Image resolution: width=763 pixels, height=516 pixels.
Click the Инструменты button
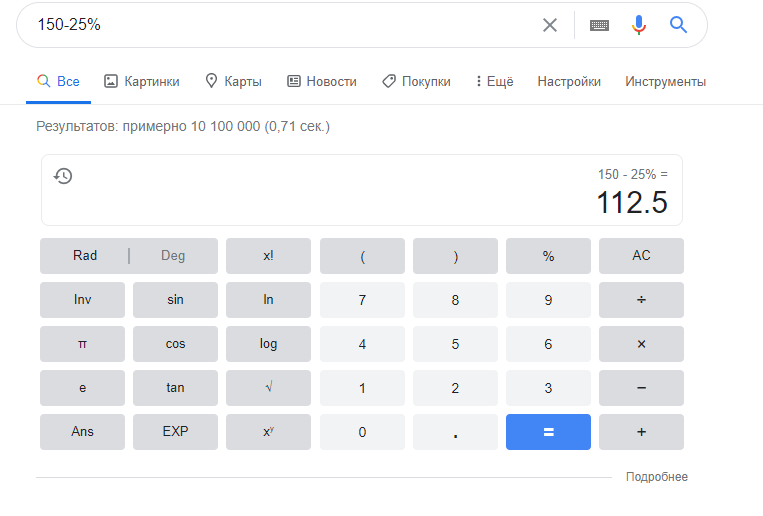click(665, 81)
